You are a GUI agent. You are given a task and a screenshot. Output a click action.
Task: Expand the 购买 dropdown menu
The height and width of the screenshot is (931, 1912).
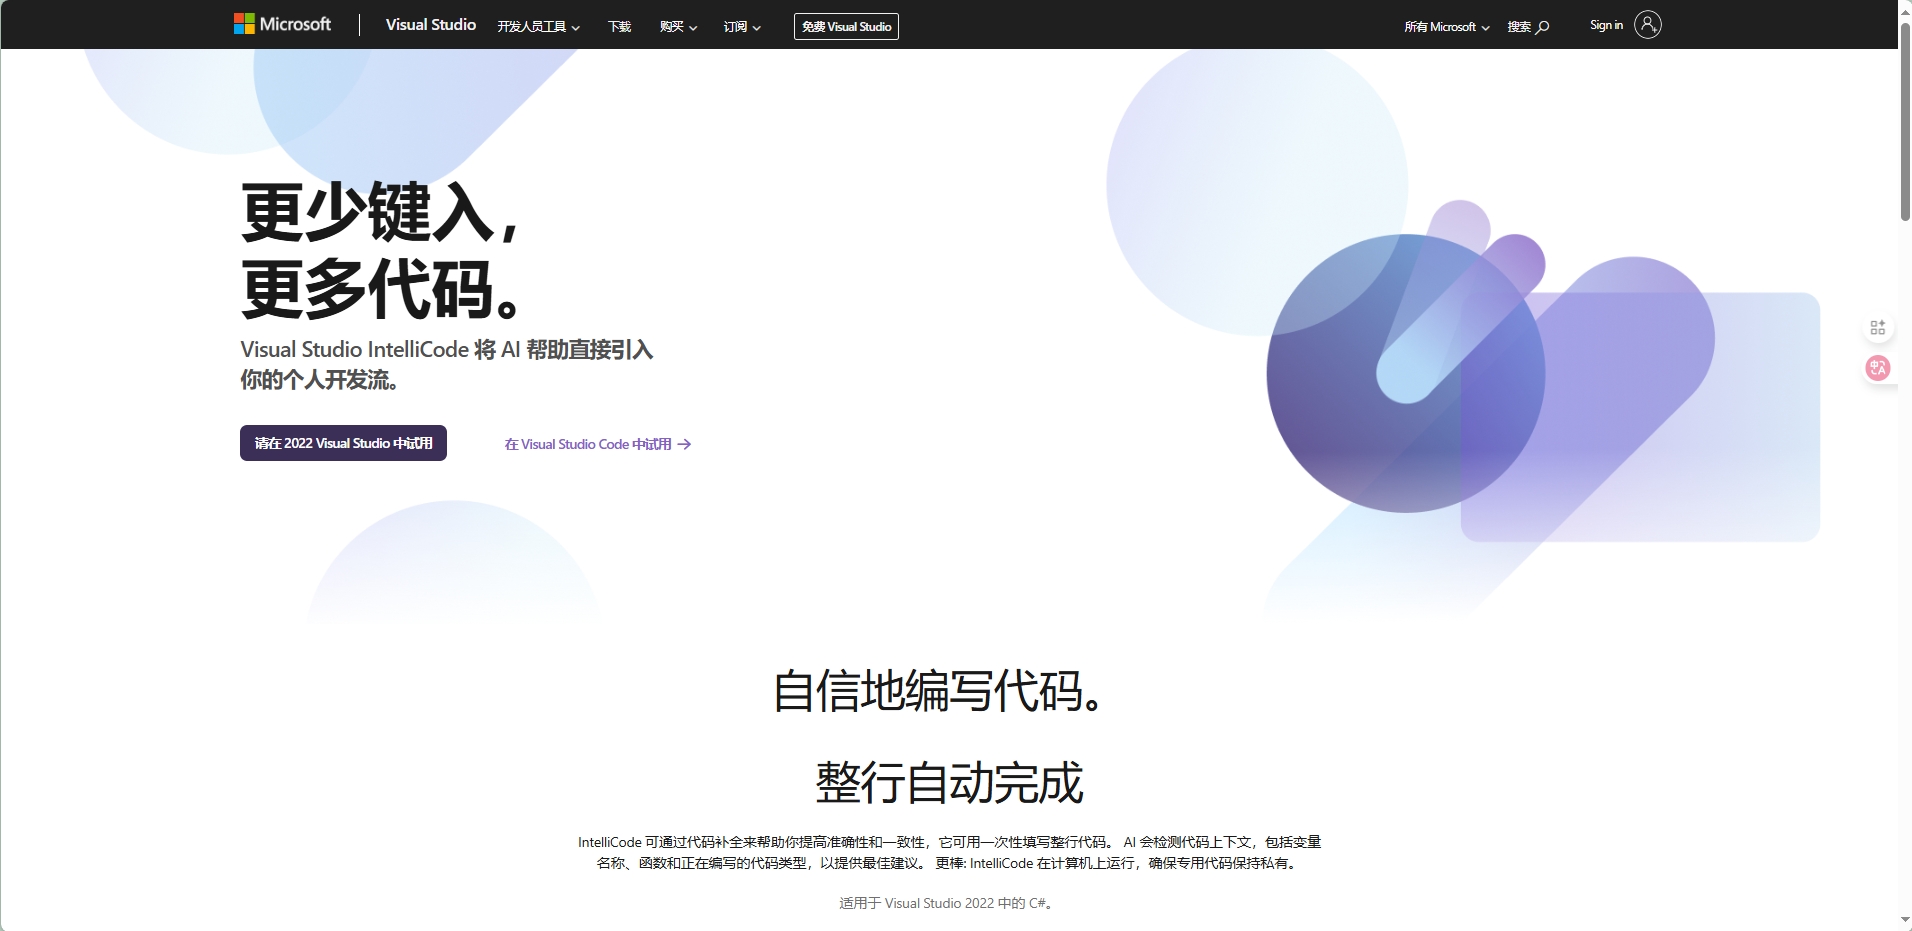pyautogui.click(x=678, y=27)
